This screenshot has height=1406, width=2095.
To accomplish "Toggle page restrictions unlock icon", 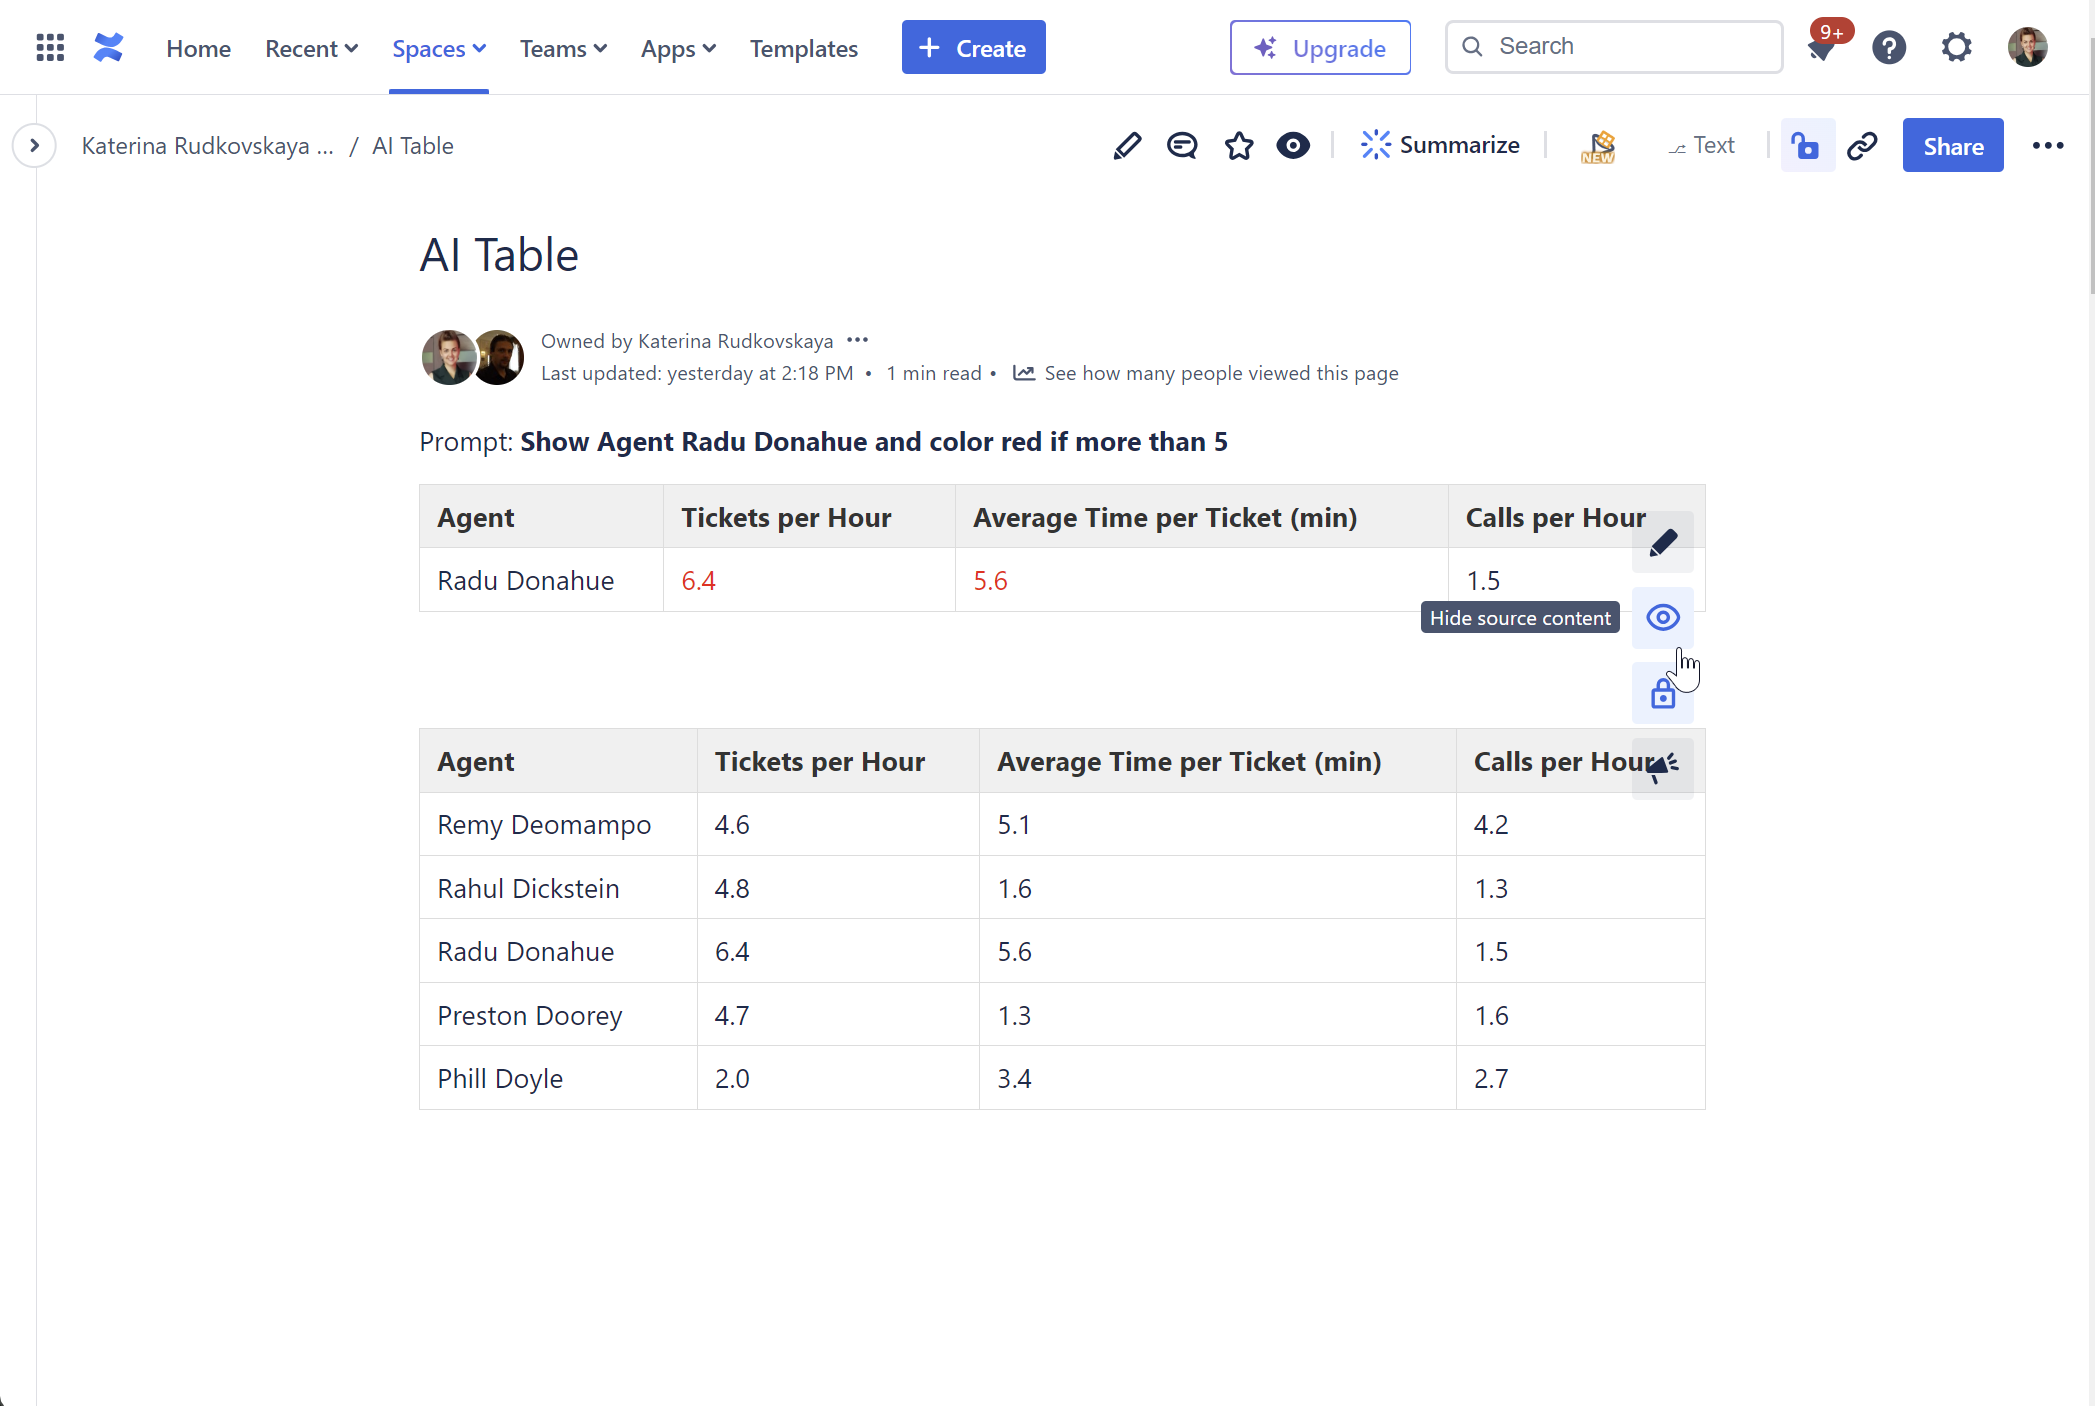I will (x=1806, y=146).
